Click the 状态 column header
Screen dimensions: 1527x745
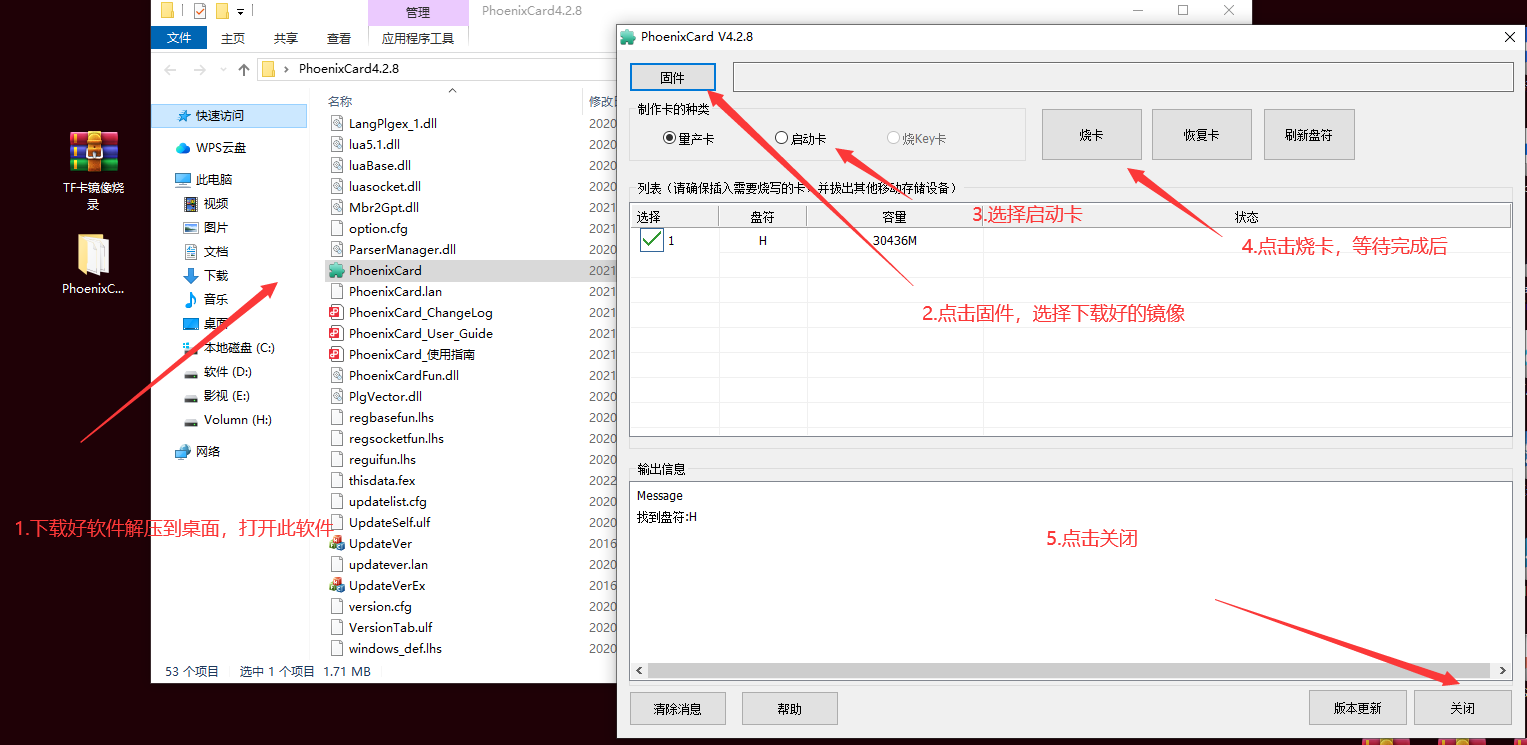click(1246, 217)
